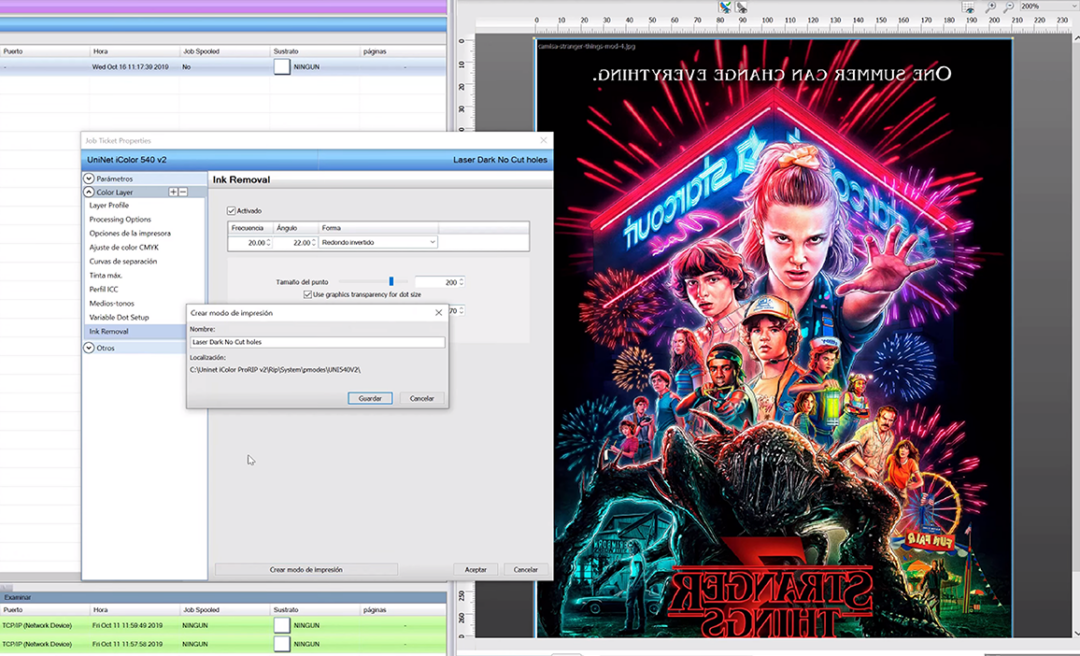Uncheck the Activado checkbox in Ink Removal

231,210
